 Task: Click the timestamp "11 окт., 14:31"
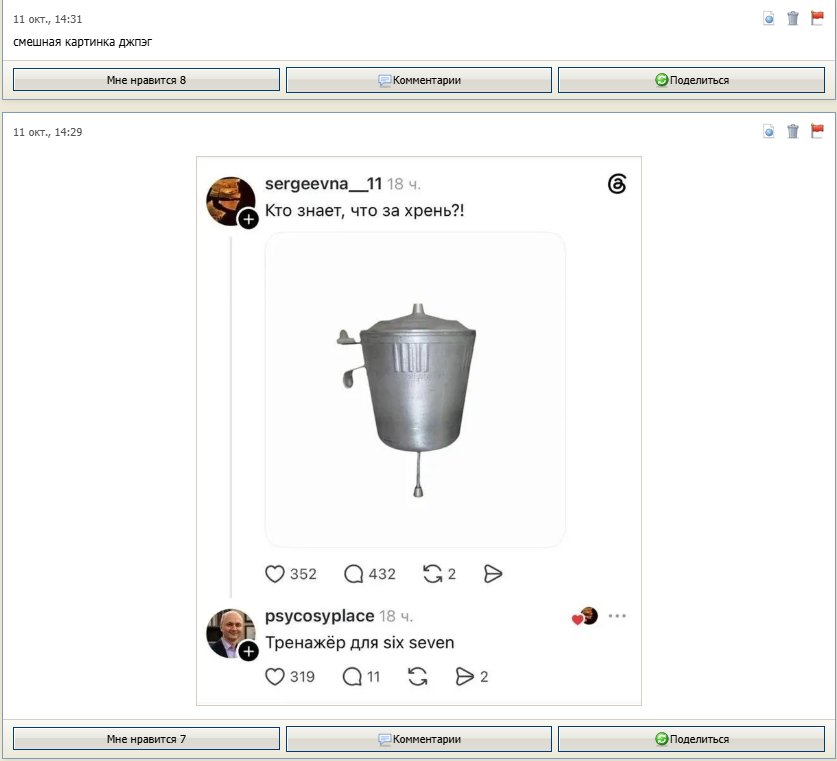[x=48, y=19]
